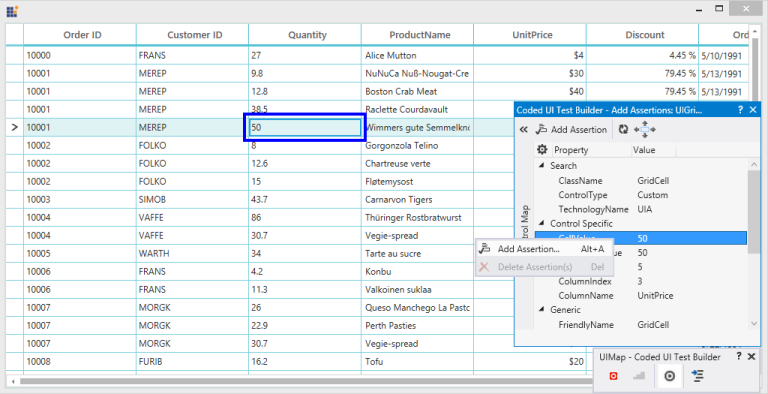This screenshot has width=768, height=394.
Task: Click the 'Alice Mutton' product cell
Action: [417, 55]
